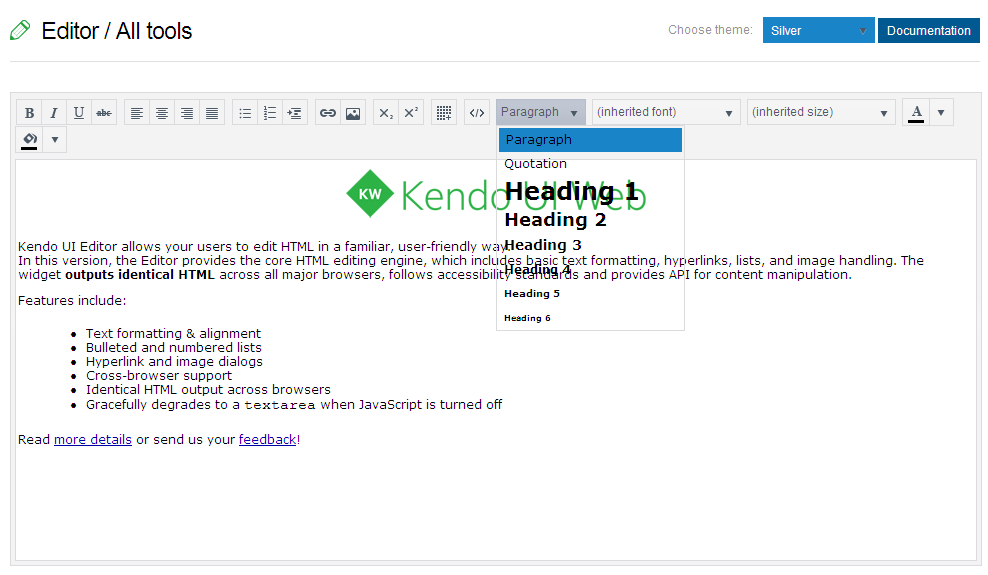The height and width of the screenshot is (575, 988).
Task: Center align text
Action: (x=162, y=113)
